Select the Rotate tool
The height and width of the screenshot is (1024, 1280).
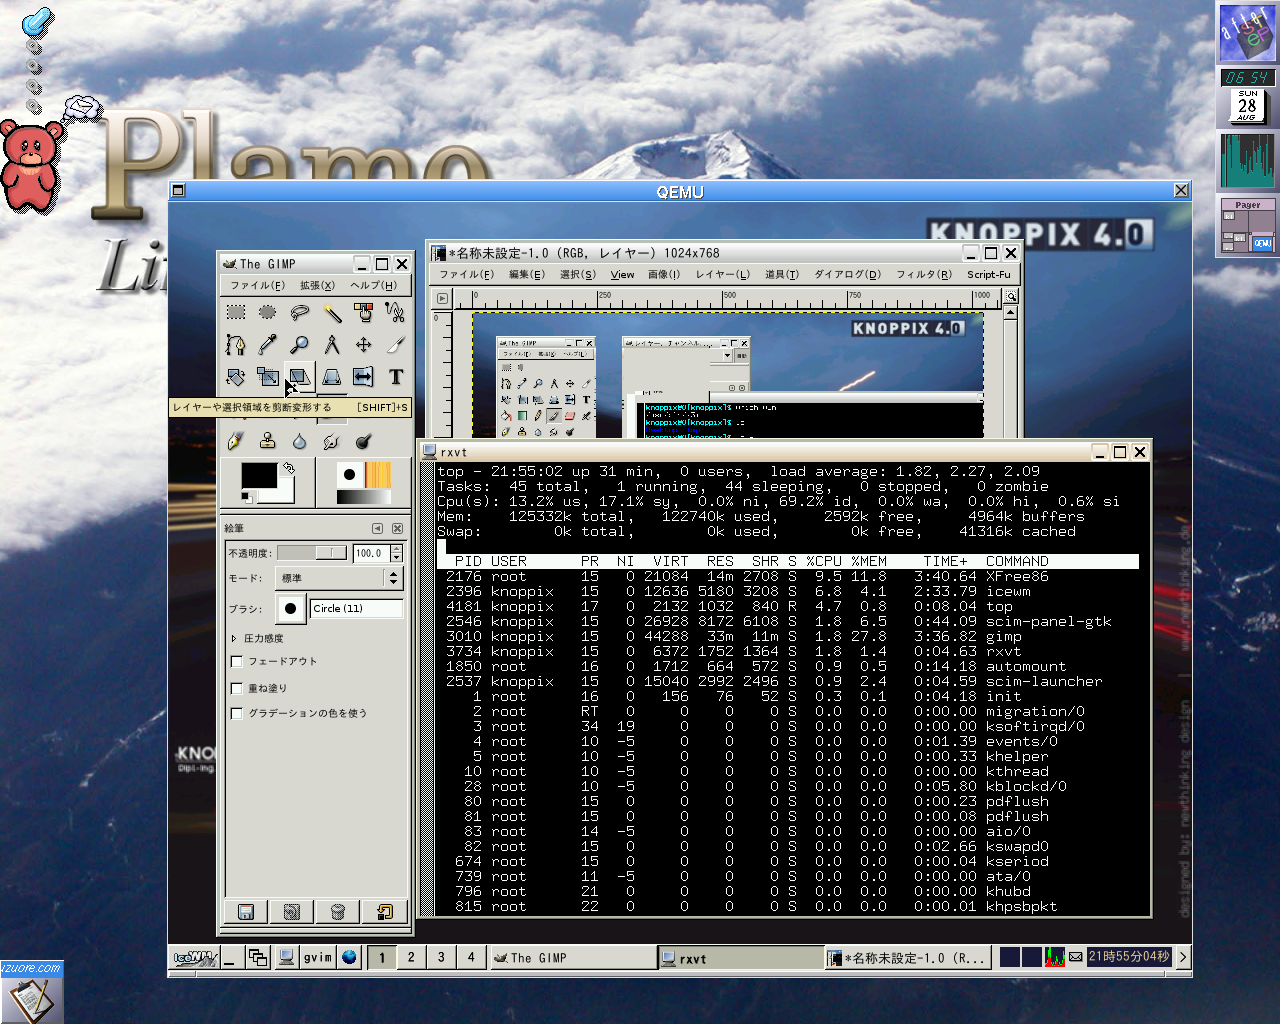point(236,377)
